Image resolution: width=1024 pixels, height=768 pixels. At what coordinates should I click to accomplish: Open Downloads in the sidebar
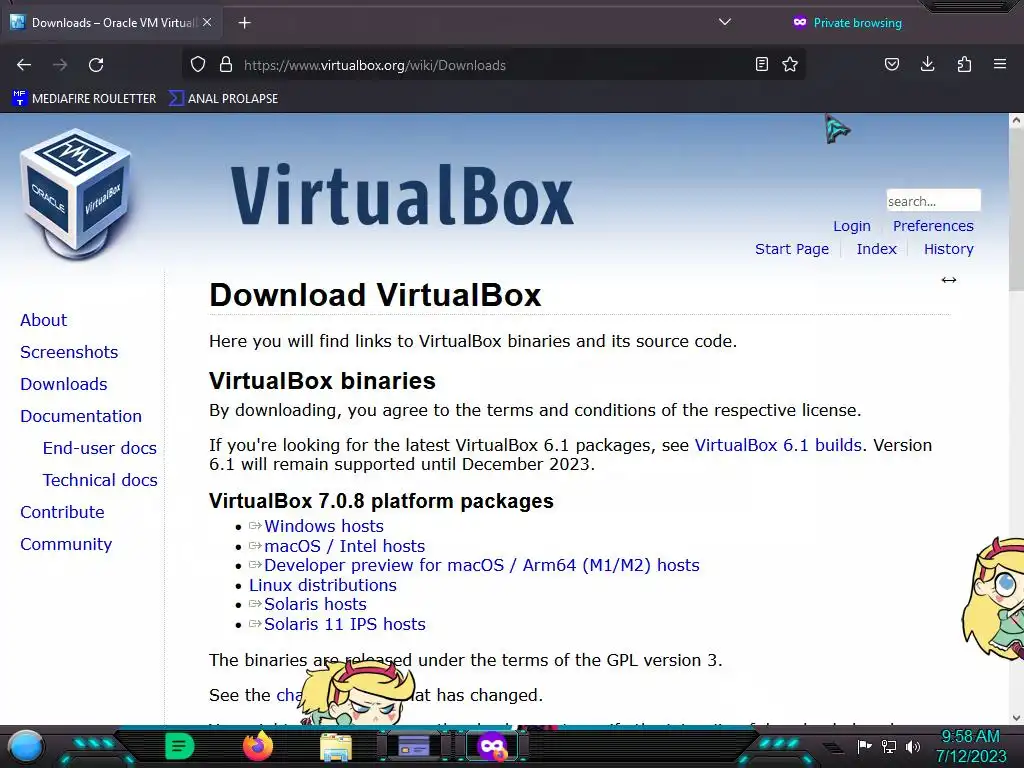tap(64, 384)
